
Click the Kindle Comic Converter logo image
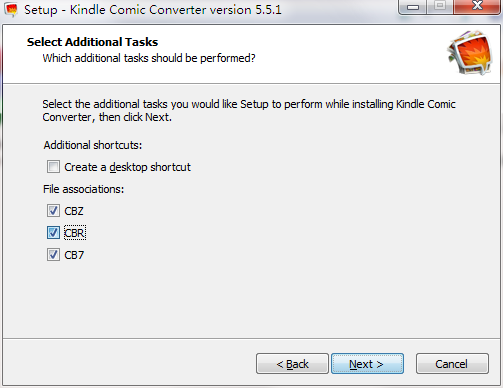coord(470,52)
